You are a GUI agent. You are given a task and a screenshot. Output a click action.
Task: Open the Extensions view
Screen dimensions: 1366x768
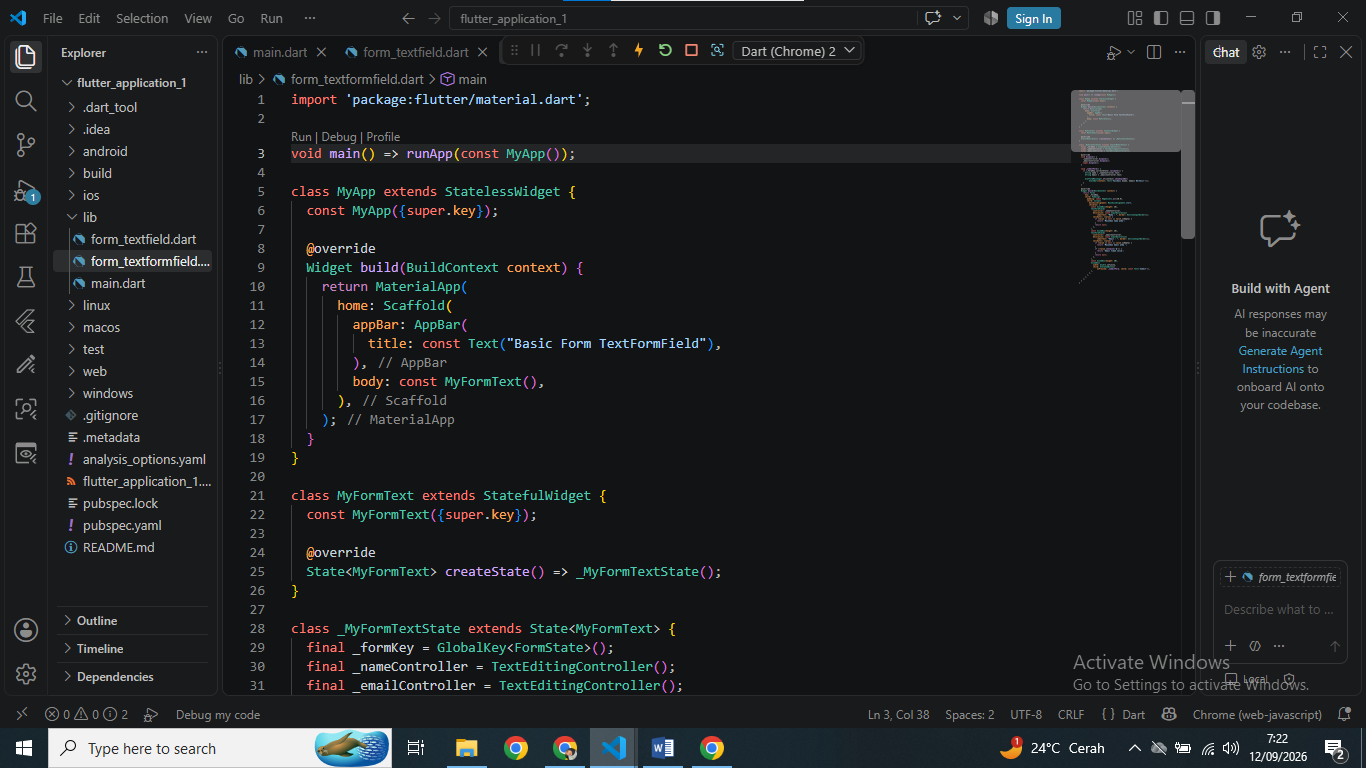(26, 234)
